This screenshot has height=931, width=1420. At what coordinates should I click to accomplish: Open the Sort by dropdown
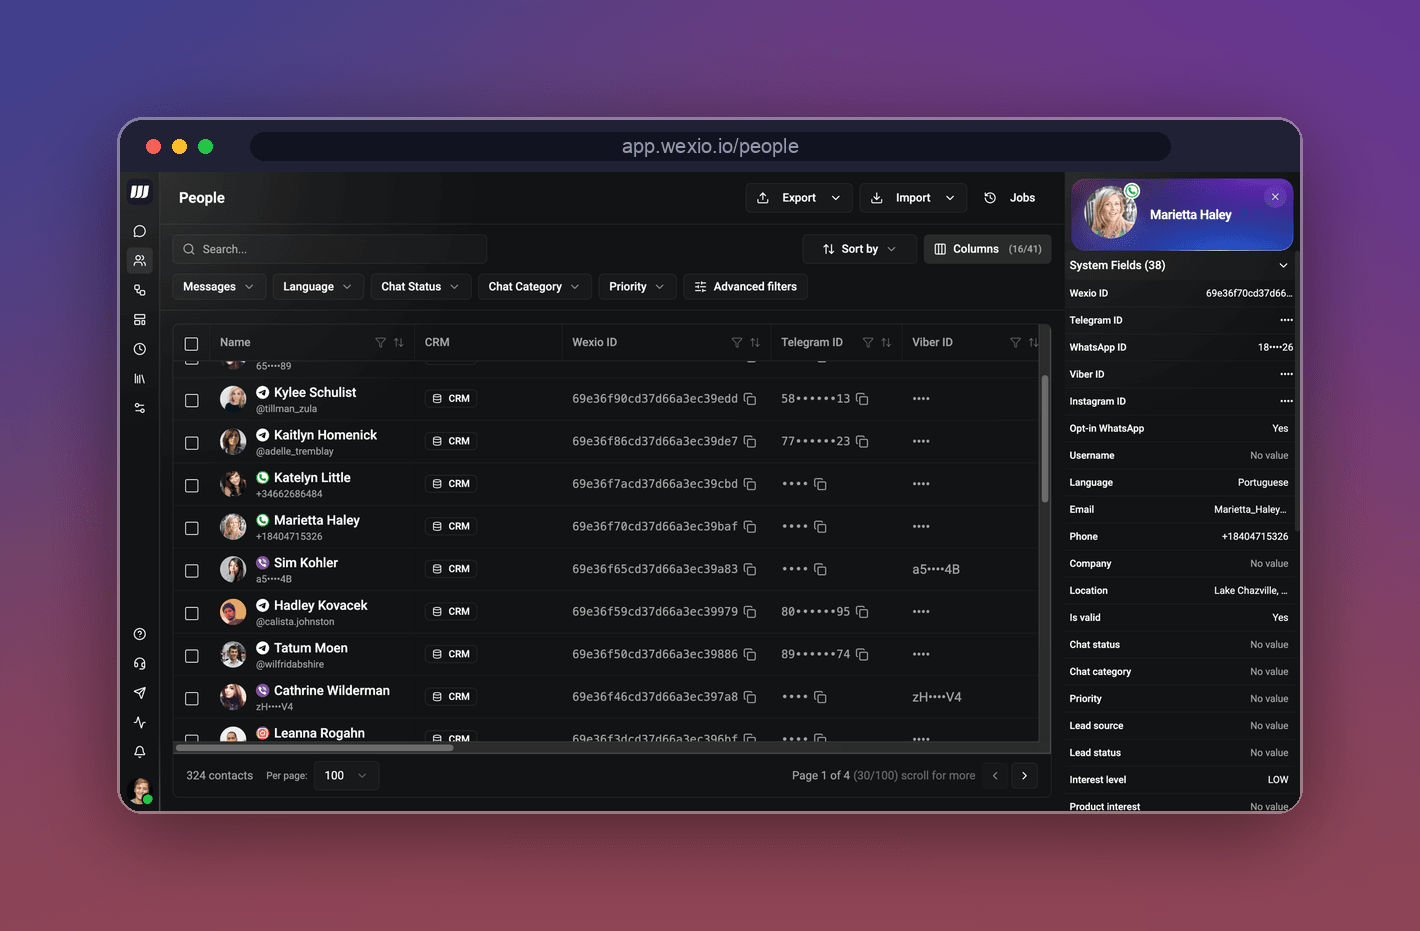(859, 249)
